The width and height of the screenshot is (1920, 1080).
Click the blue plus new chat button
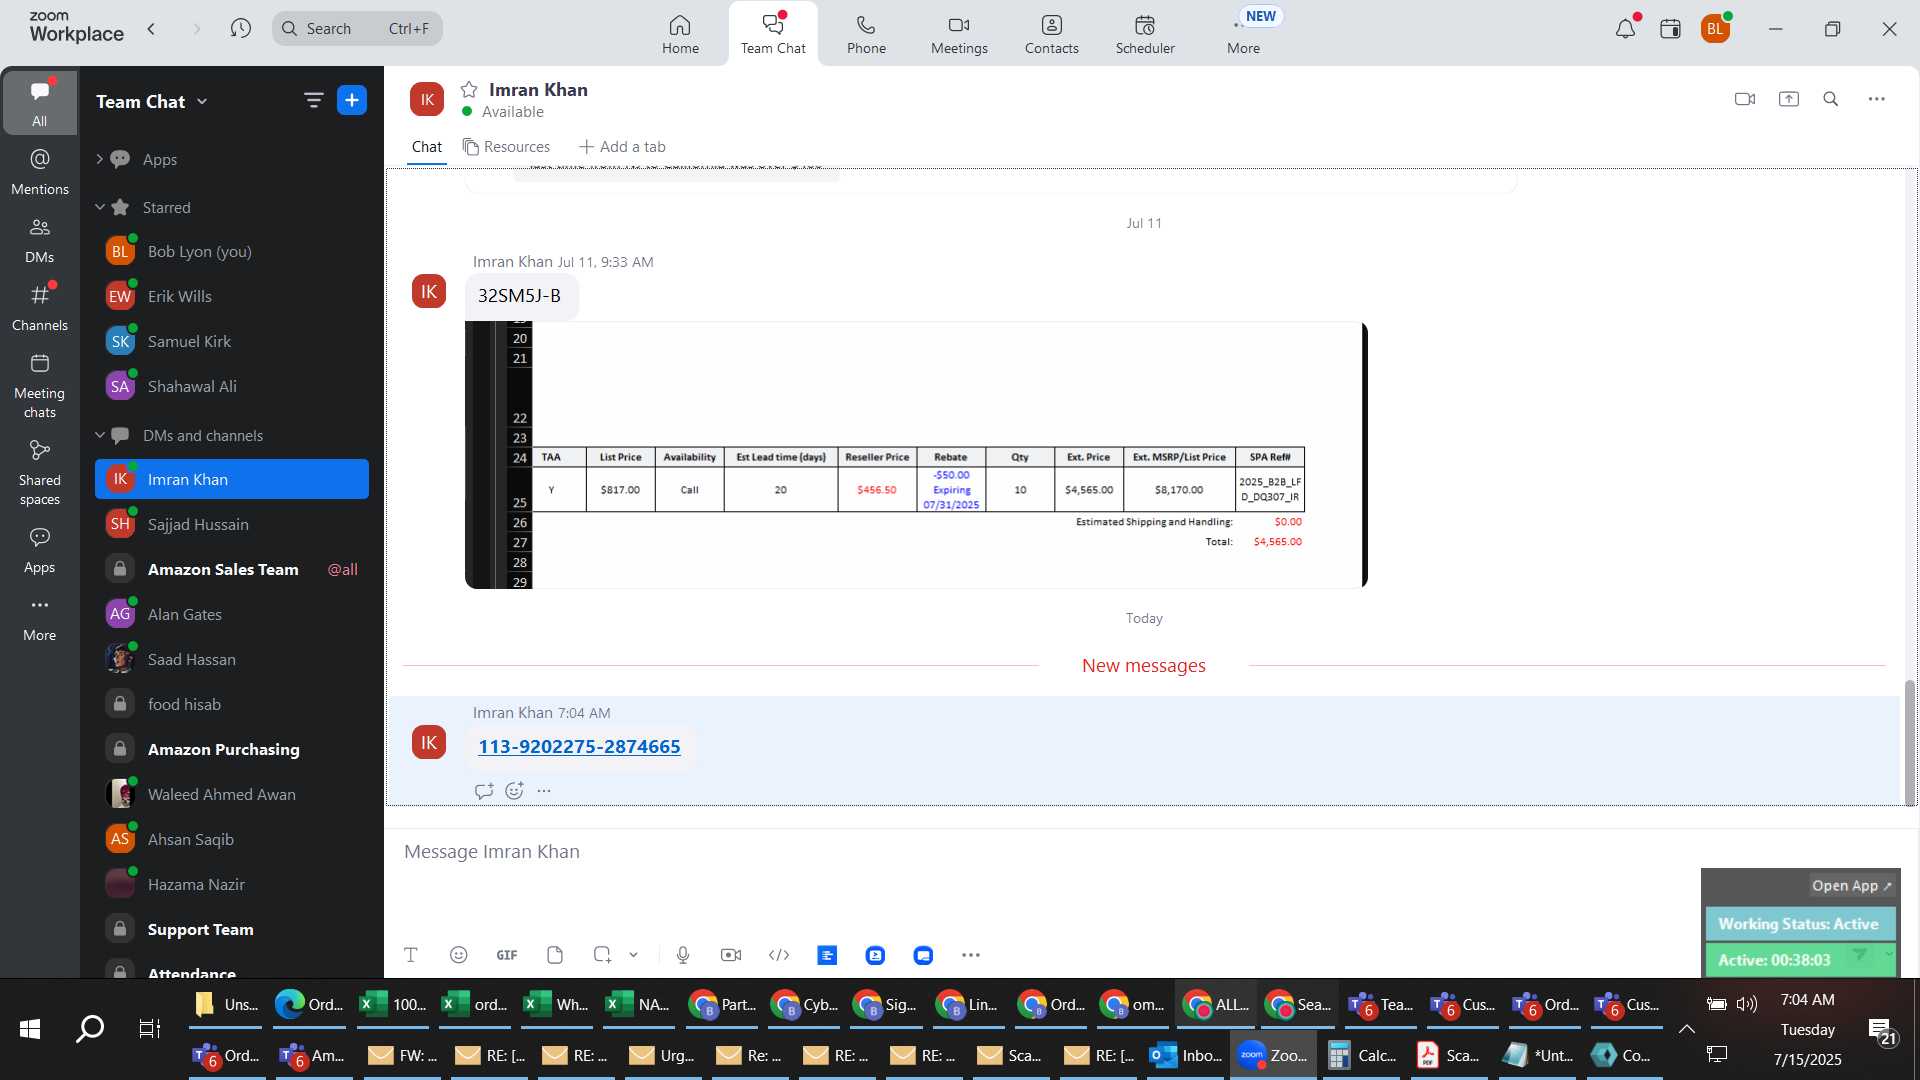pyautogui.click(x=352, y=100)
